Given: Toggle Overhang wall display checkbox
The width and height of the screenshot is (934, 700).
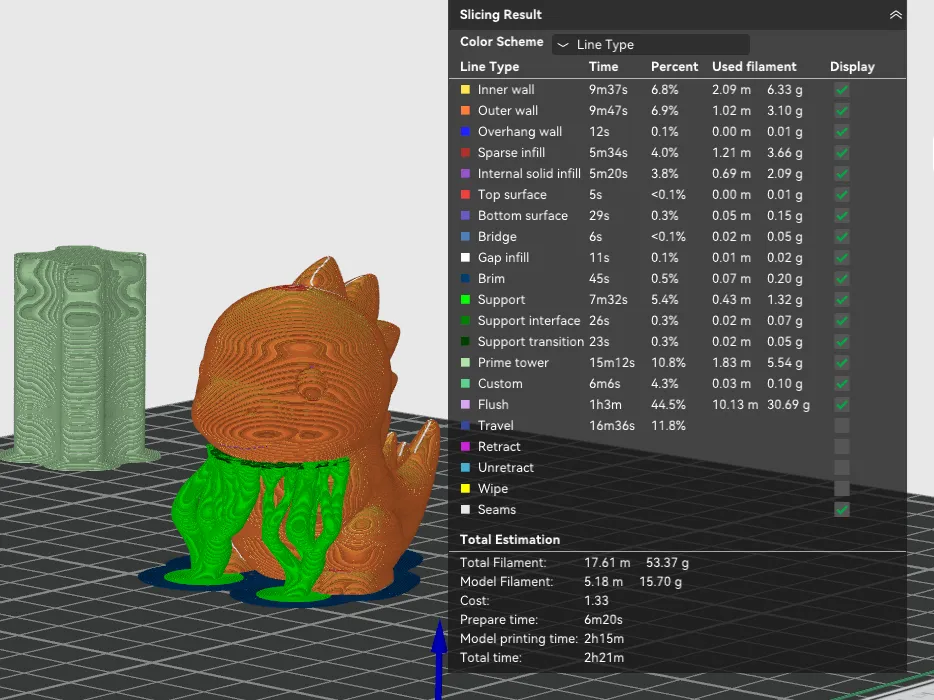Looking at the screenshot, I should pyautogui.click(x=842, y=132).
